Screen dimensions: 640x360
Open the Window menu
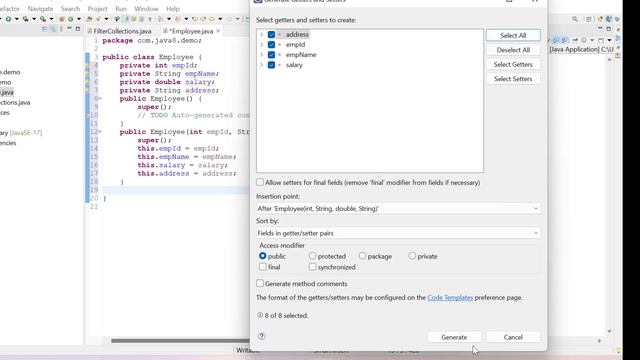coord(146,9)
